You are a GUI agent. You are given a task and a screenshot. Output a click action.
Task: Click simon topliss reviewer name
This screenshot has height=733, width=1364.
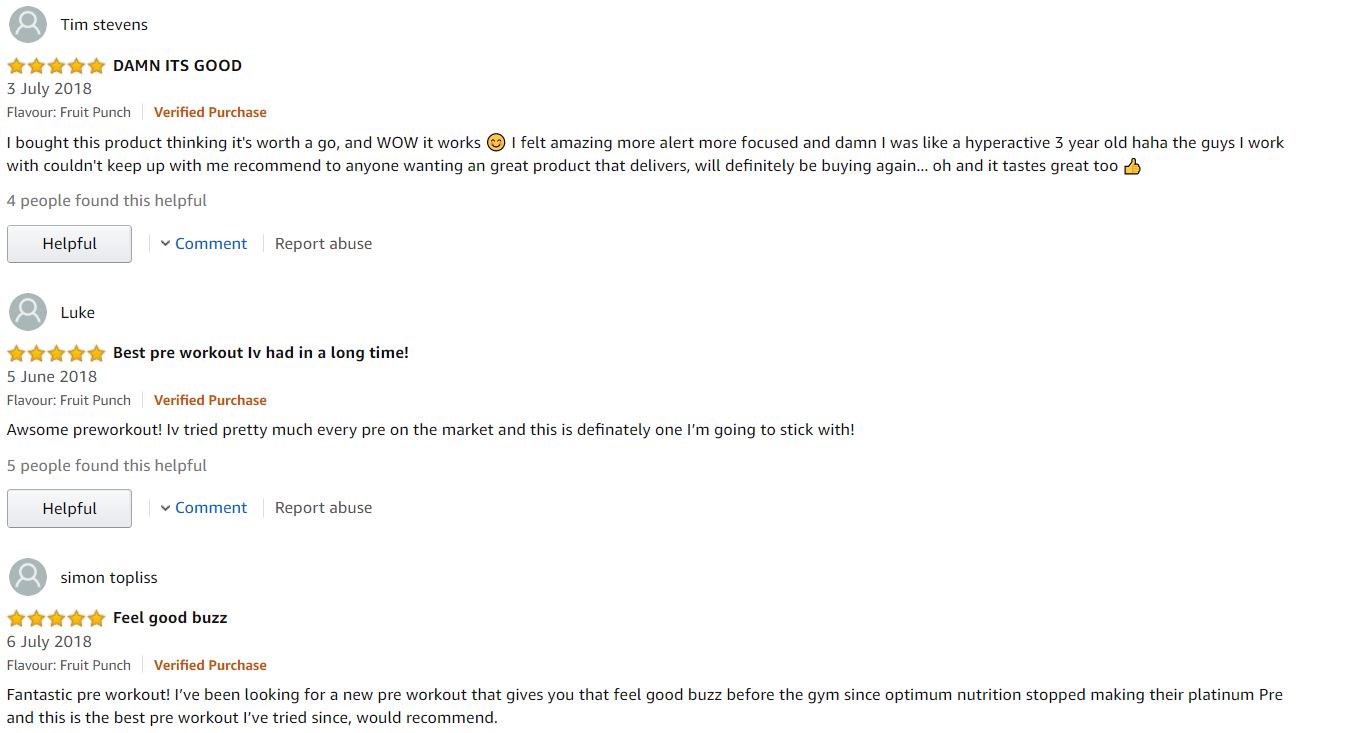tap(109, 578)
